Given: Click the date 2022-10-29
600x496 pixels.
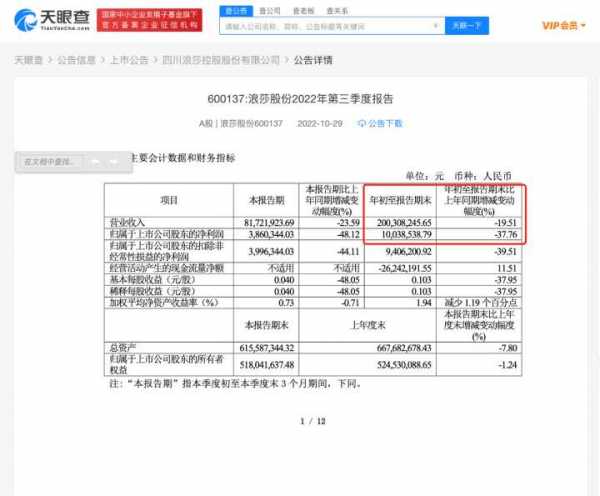Looking at the screenshot, I should coord(320,124).
